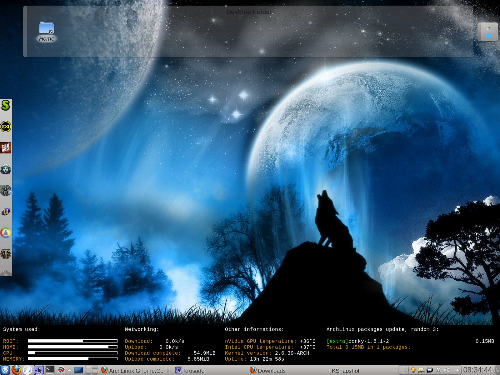Click the yellow tray icon next to lightbulb
The image size is (500, 375).
[421, 370]
